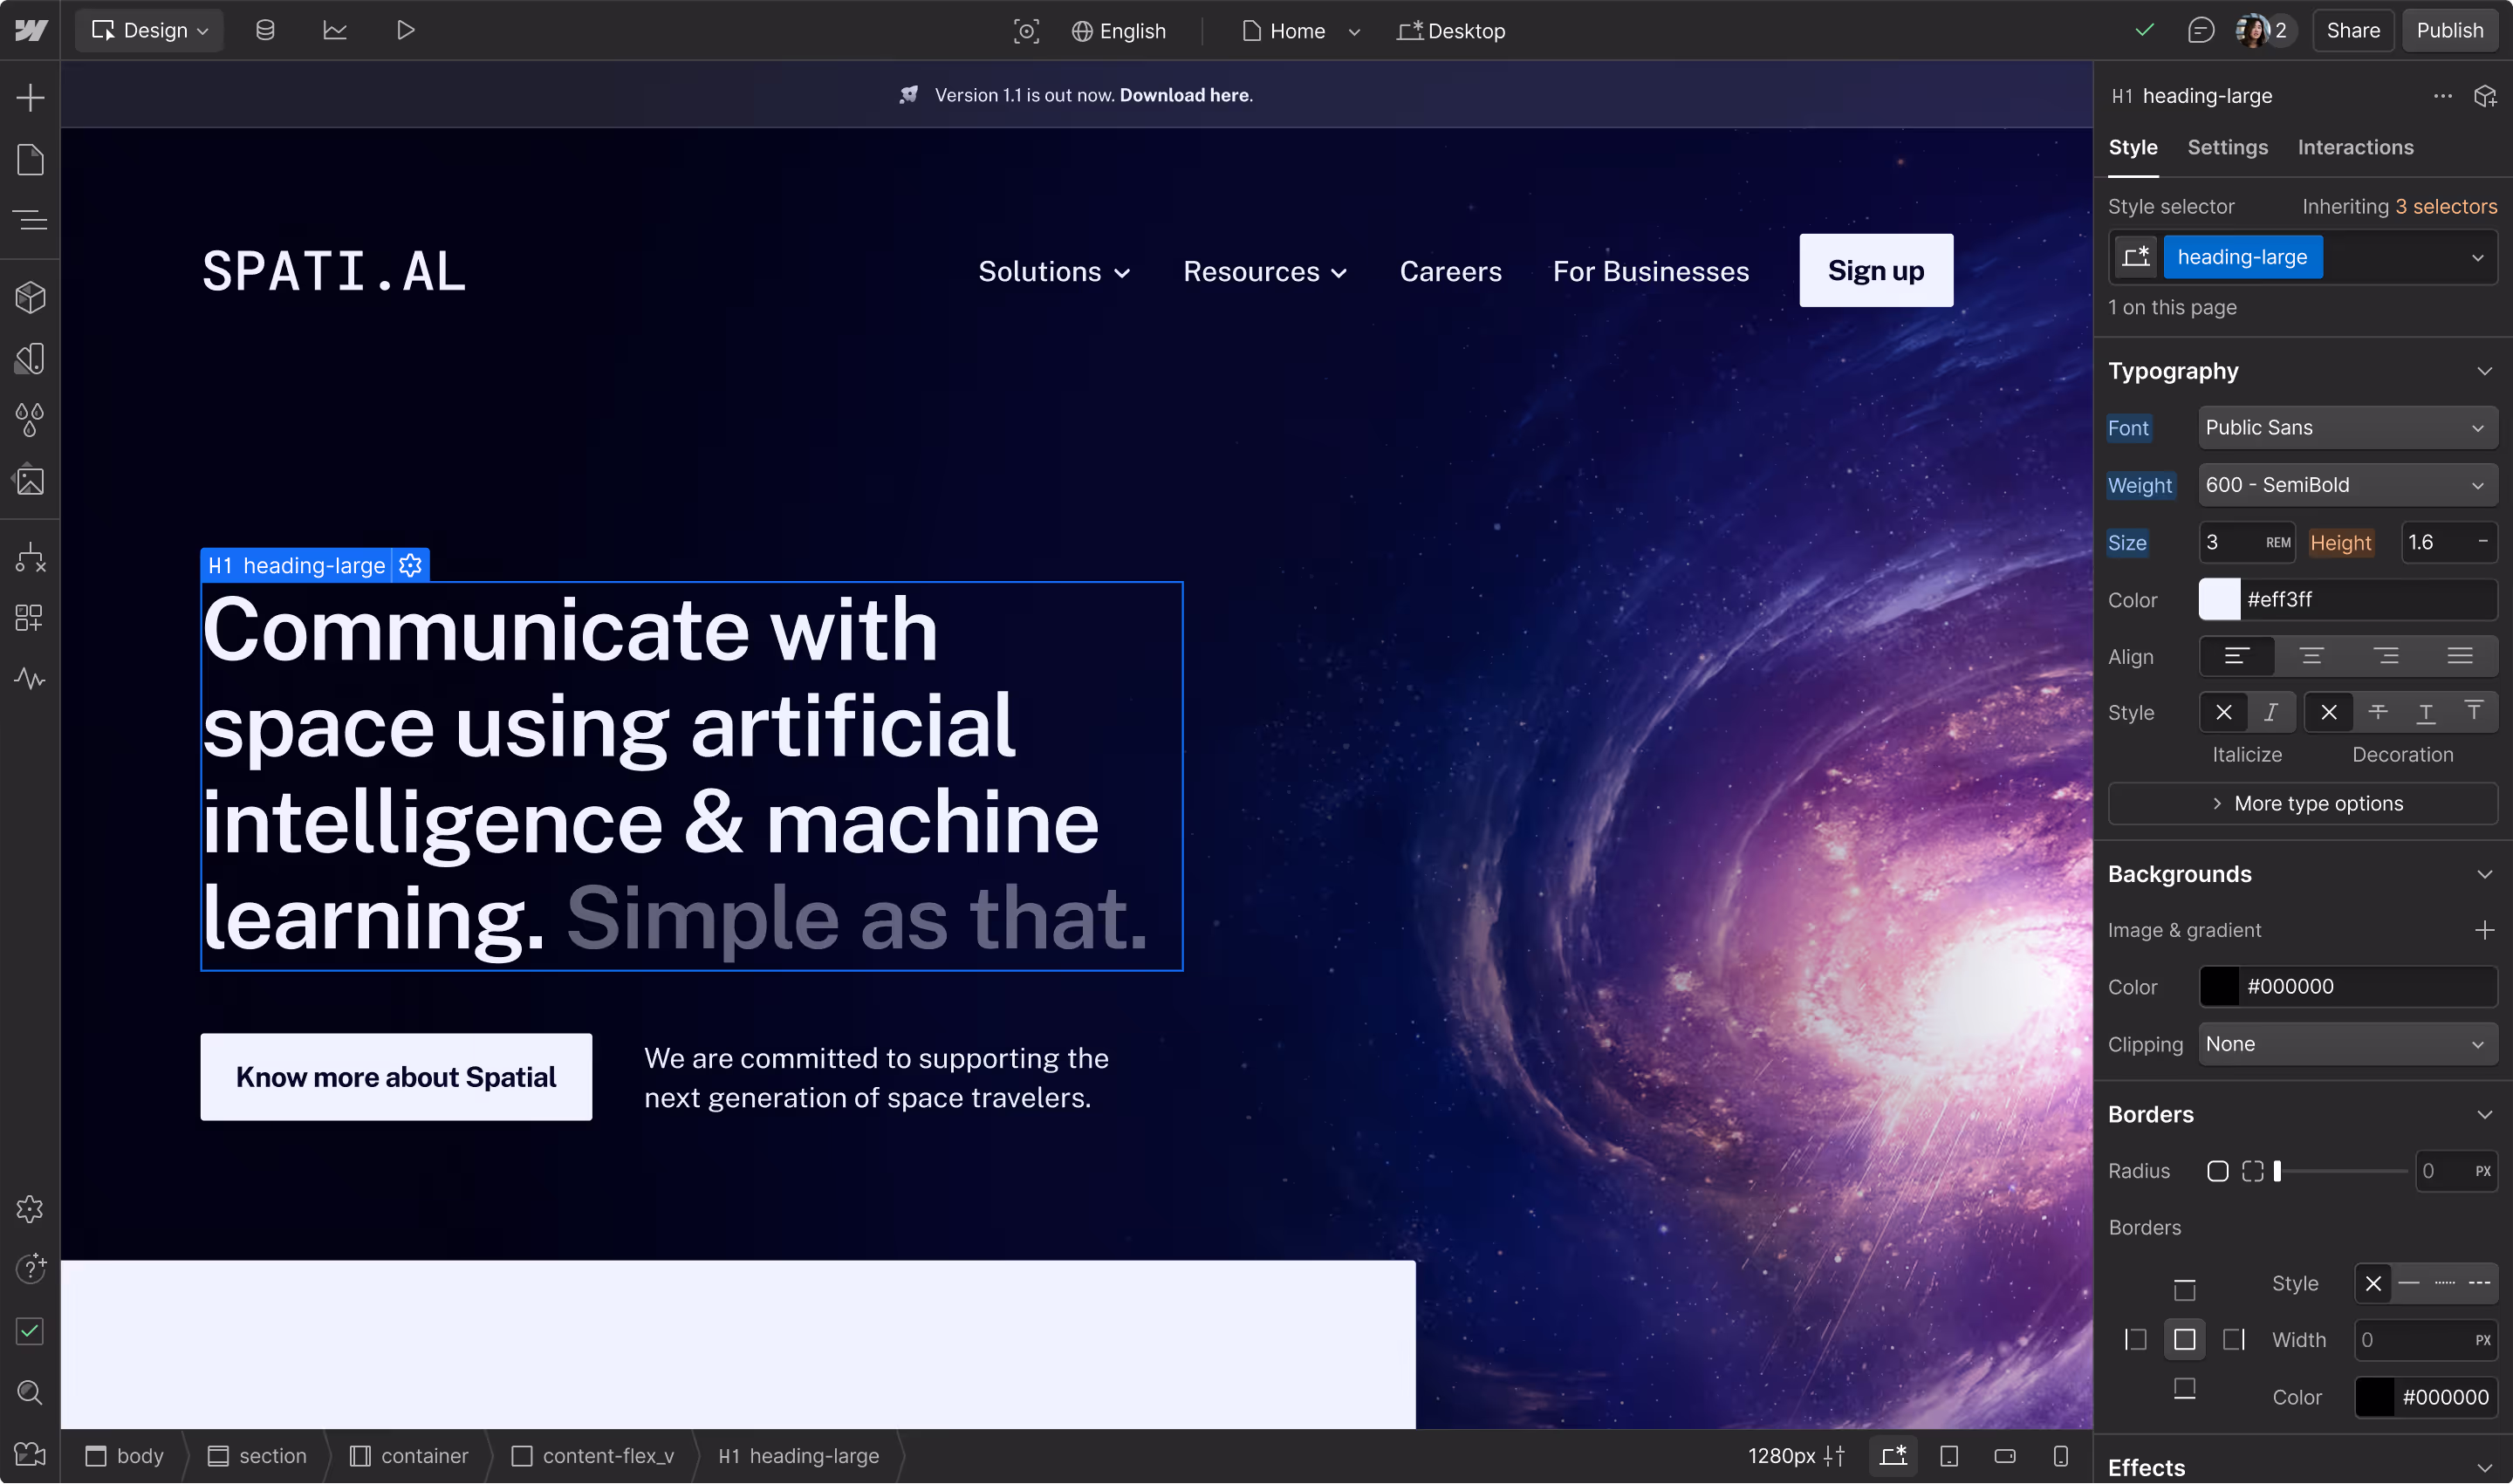The height and width of the screenshot is (1484, 2513).
Task: Open the Navigator panel icon
Action: click(x=30, y=219)
